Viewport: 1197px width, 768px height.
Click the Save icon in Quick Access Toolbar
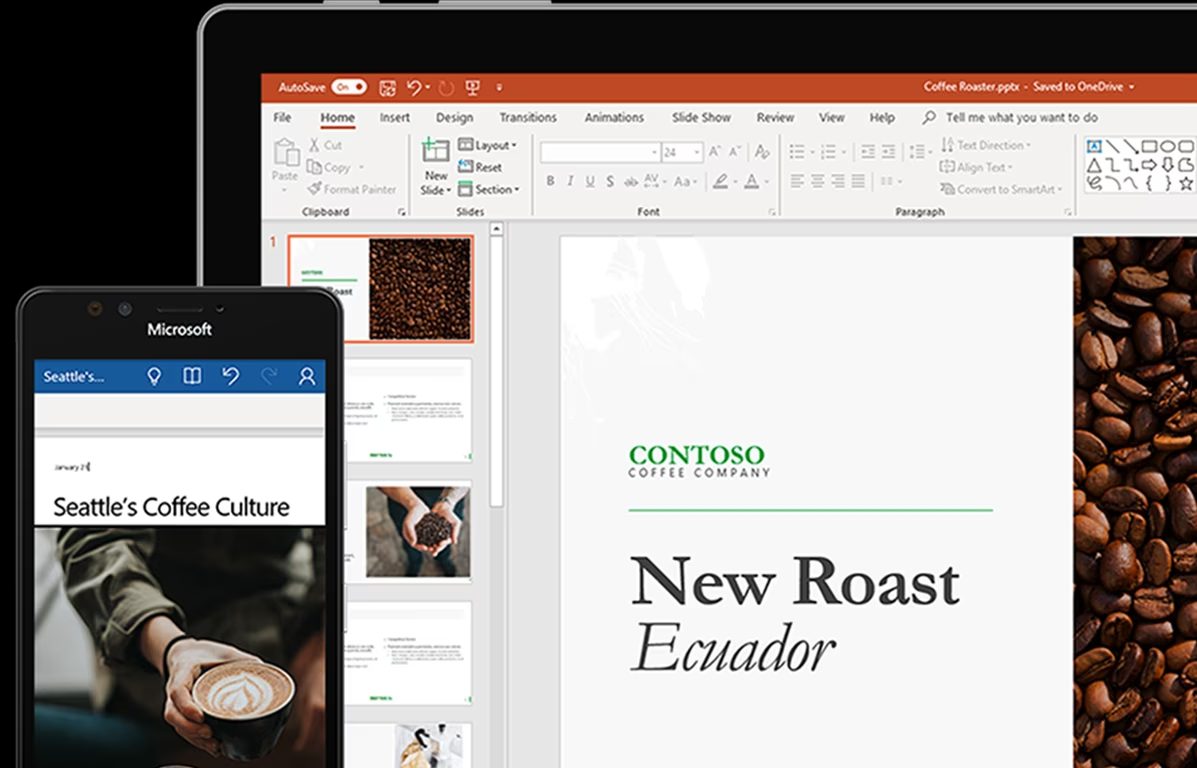(388, 88)
